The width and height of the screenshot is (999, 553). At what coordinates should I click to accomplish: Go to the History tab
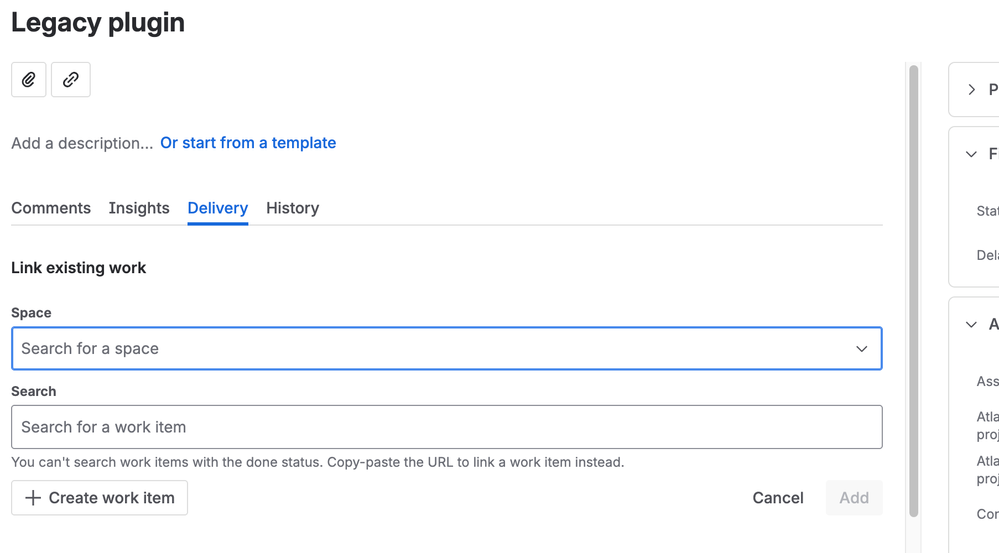click(x=293, y=208)
